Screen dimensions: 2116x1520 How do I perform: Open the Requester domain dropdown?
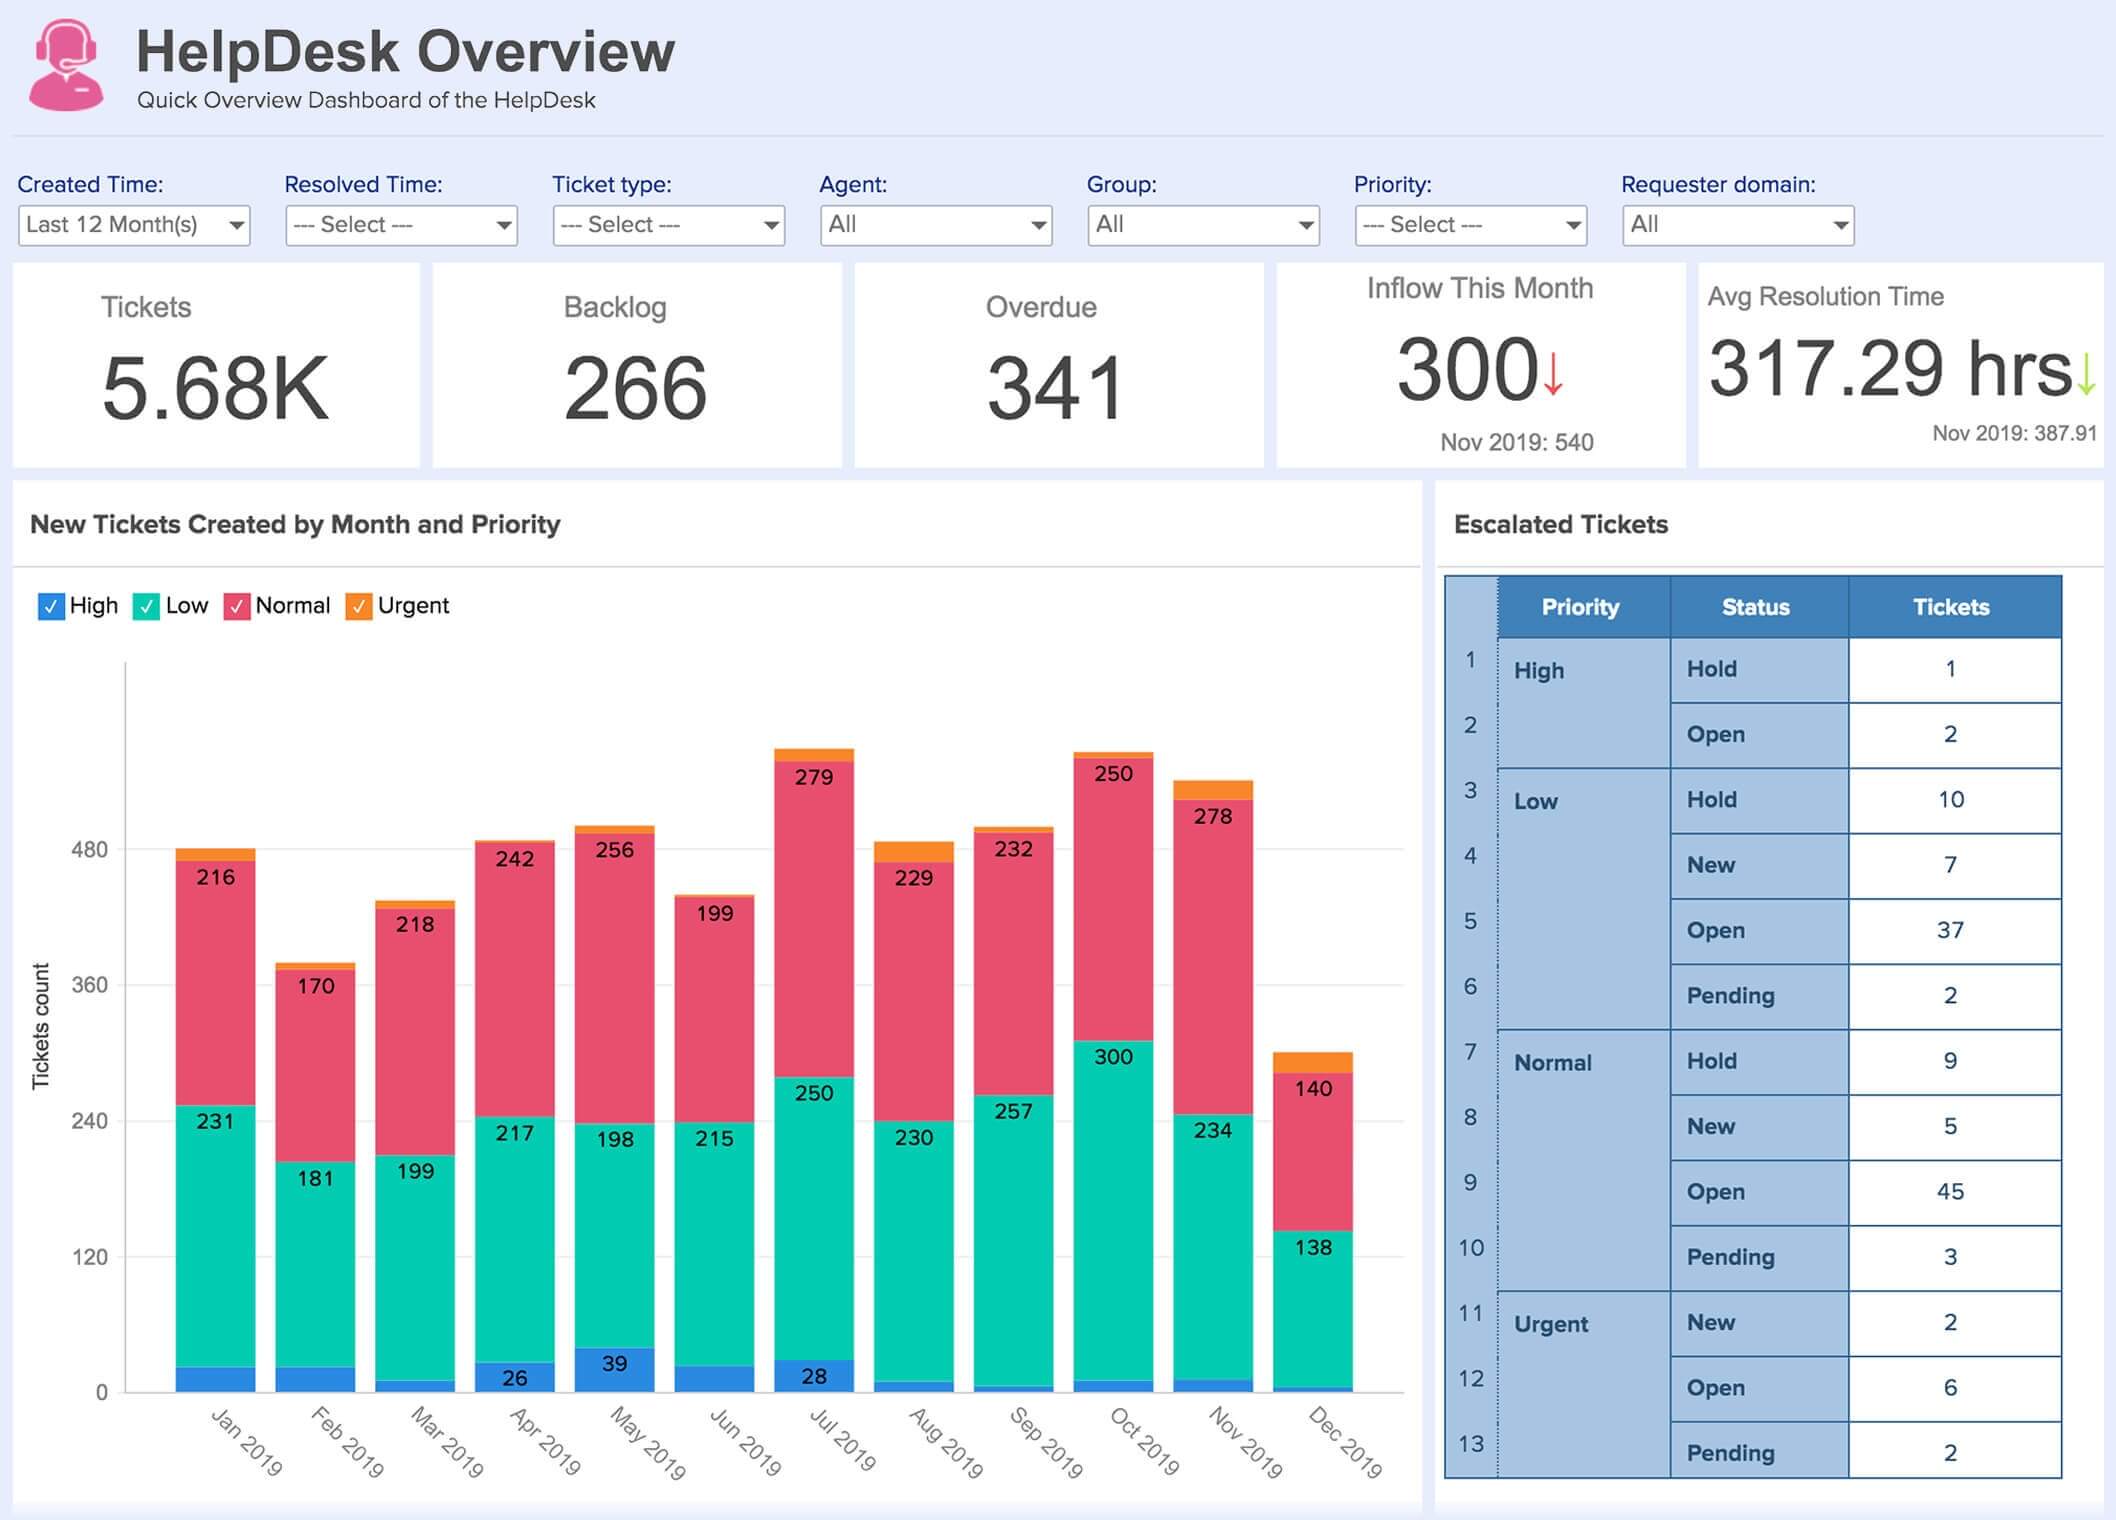(1737, 224)
